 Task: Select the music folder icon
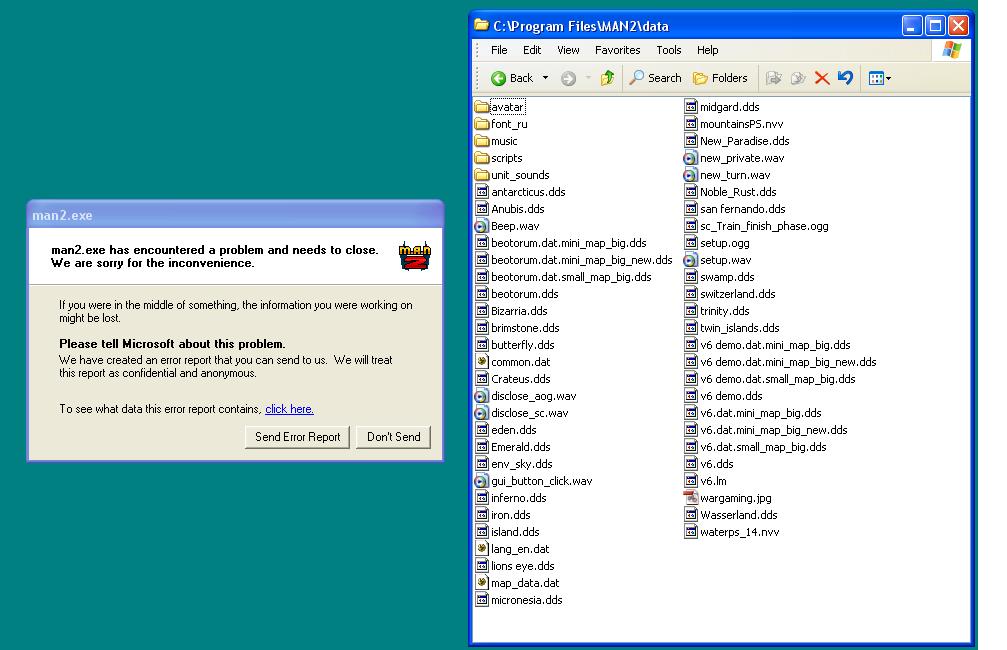tap(482, 141)
